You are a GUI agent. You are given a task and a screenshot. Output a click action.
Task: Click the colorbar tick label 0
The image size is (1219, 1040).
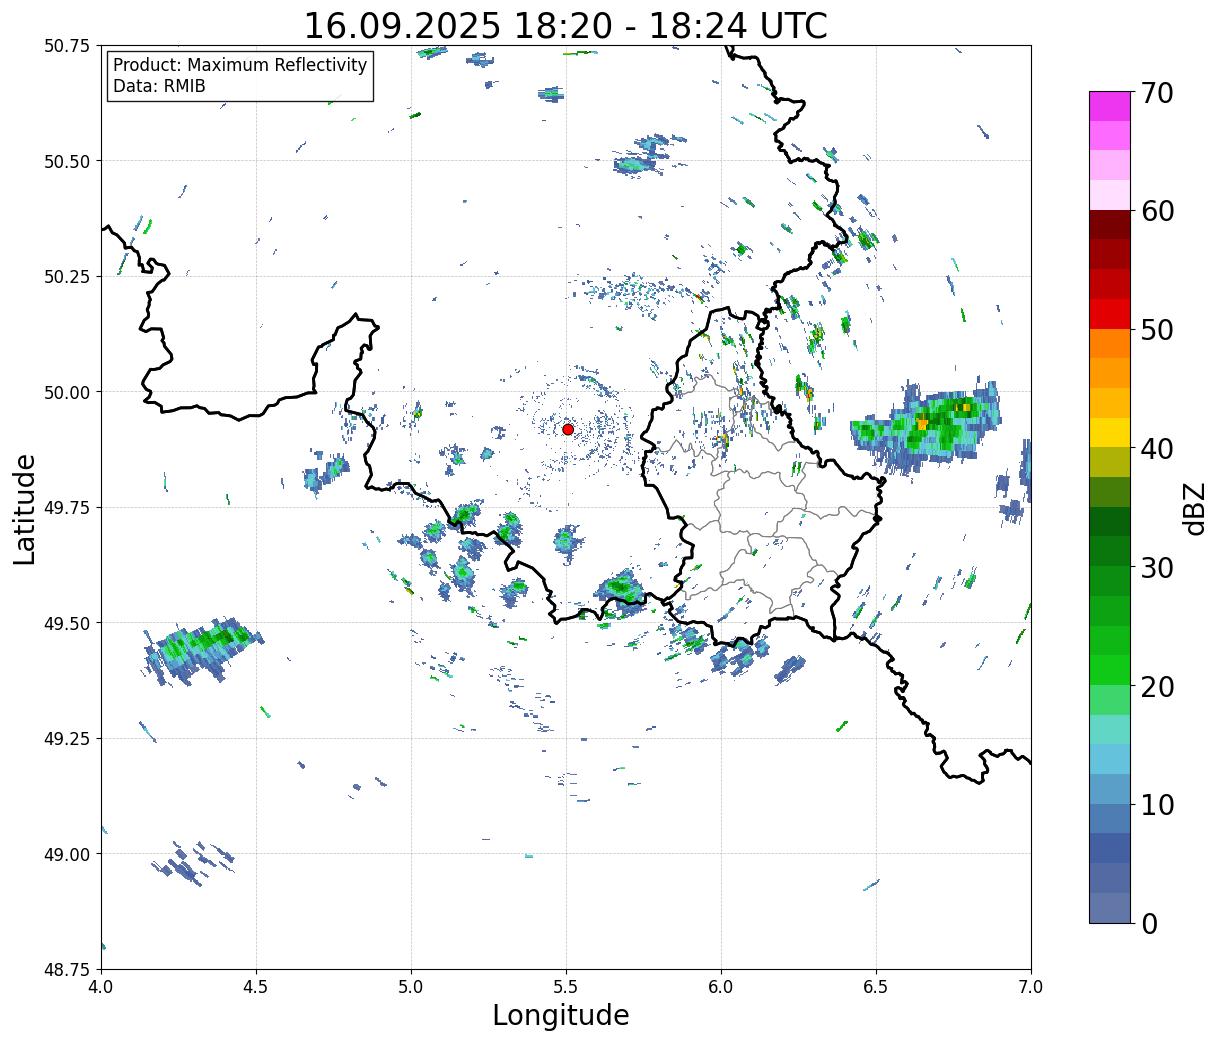1149,923
